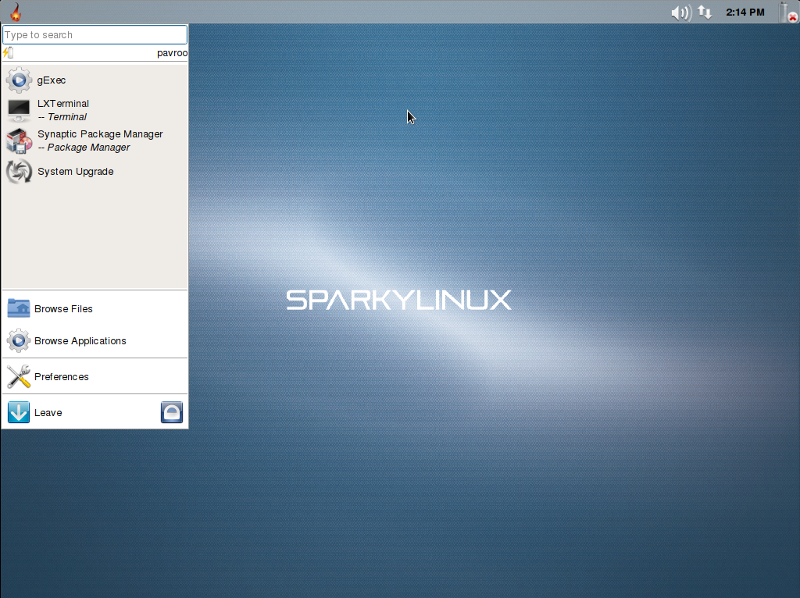800x598 pixels.
Task: Focus the Type to search field
Action: (95, 35)
